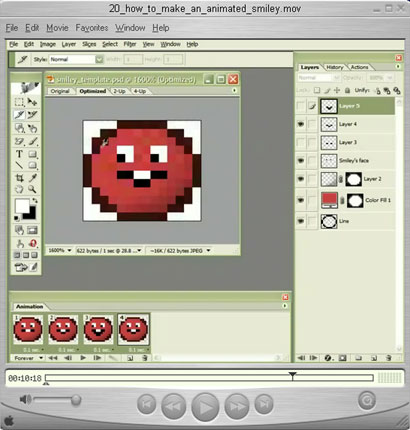Viewport: 410px width, 430px height.
Task: Click the QuickTime volume slider knob
Action: coord(76,400)
